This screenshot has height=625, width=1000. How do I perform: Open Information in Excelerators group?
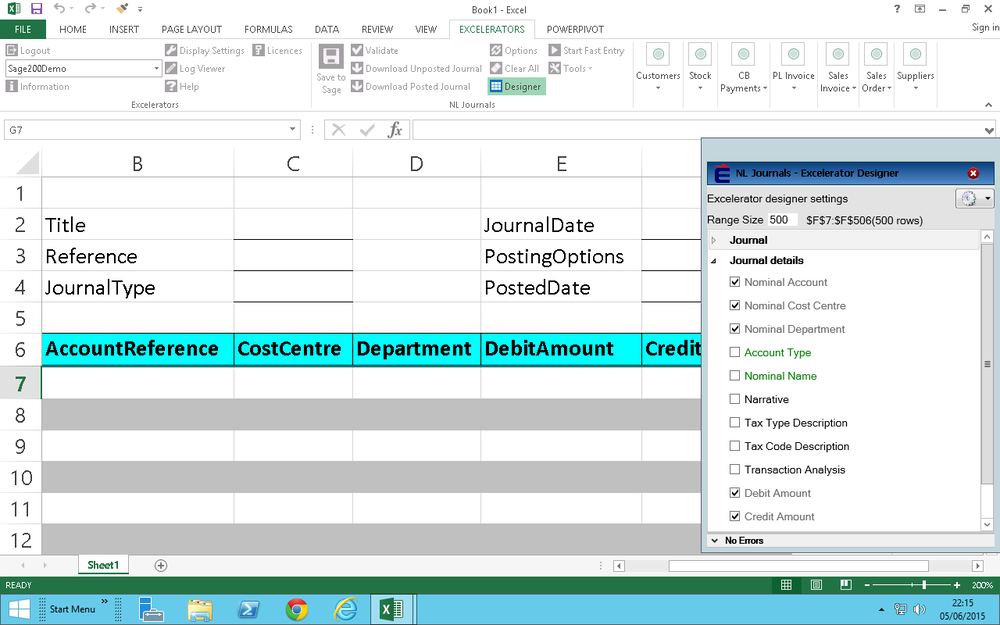tap(38, 86)
